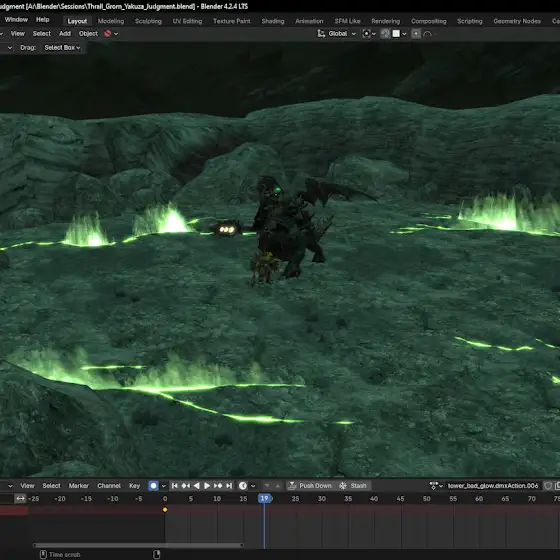Open the 3D viewport Add menu
The image size is (560, 560).
coord(65,34)
